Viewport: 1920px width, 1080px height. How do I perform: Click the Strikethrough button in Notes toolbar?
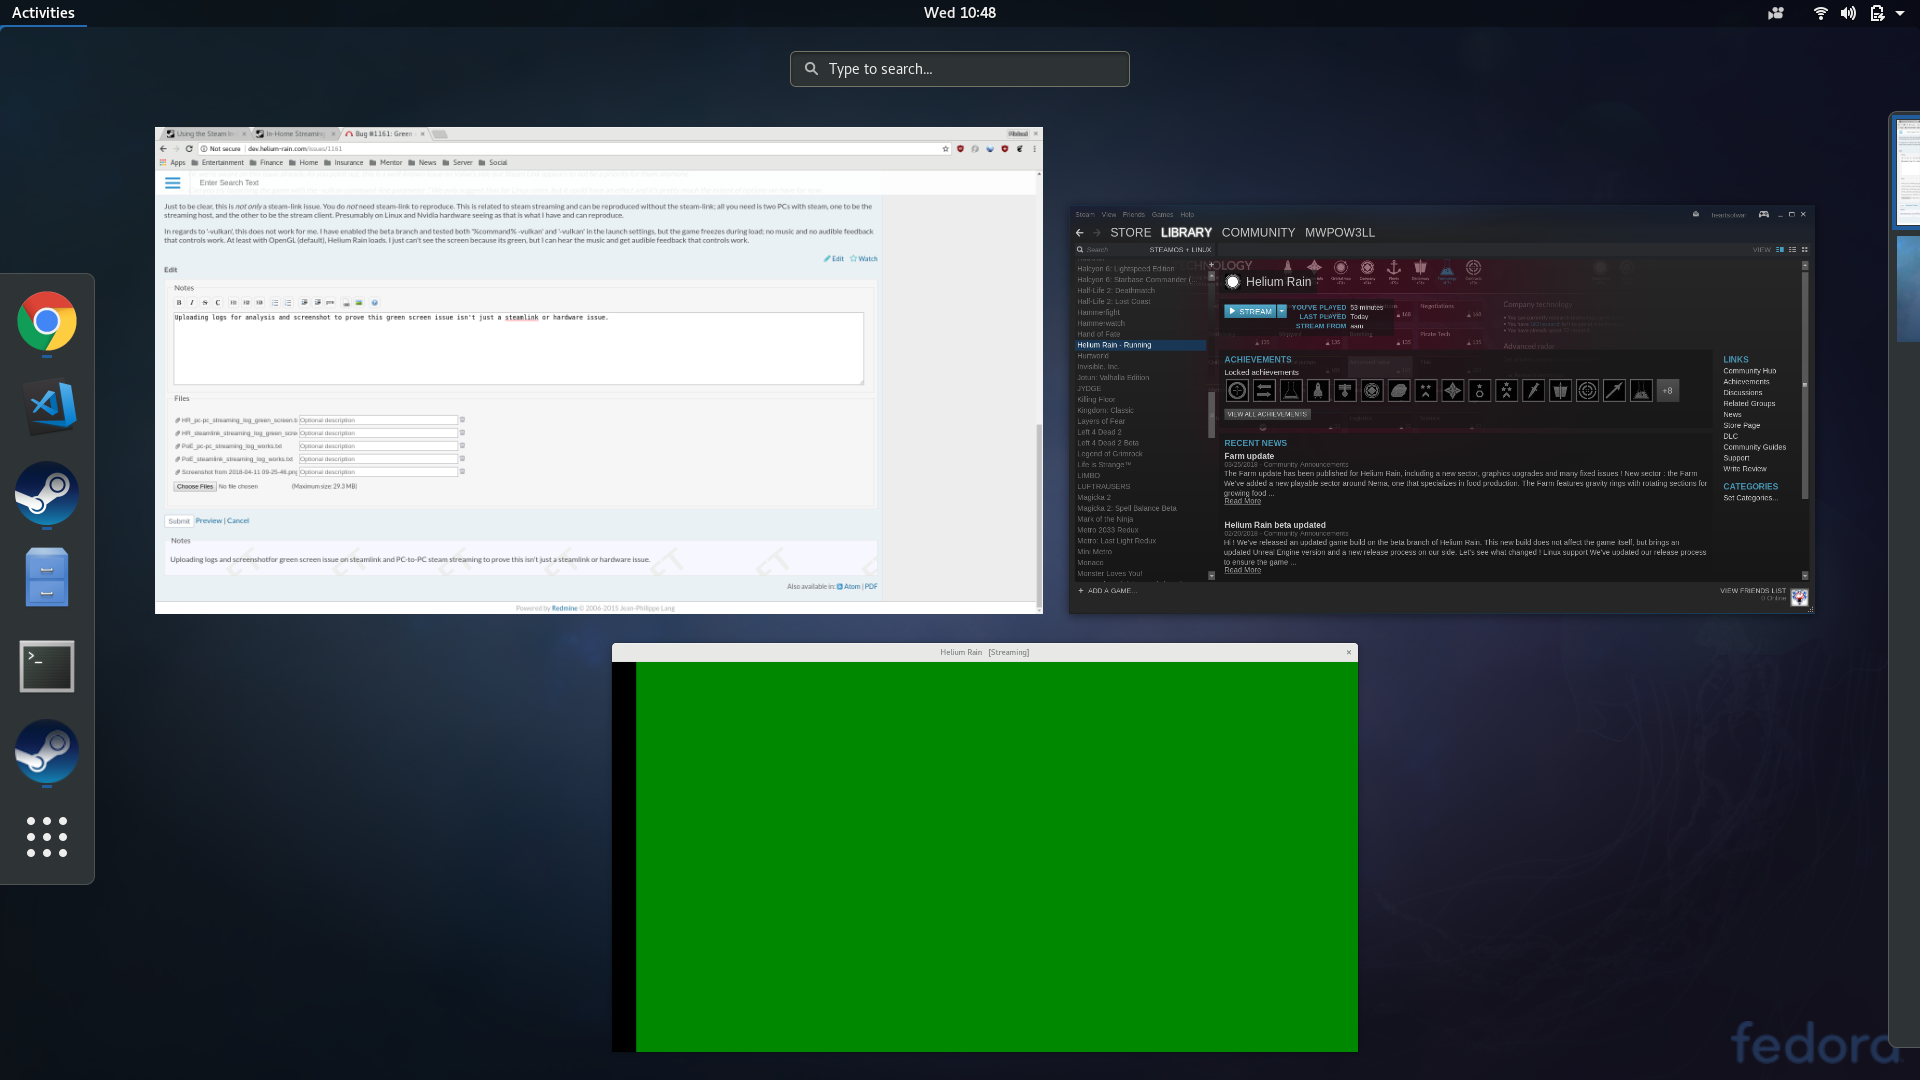pyautogui.click(x=205, y=303)
